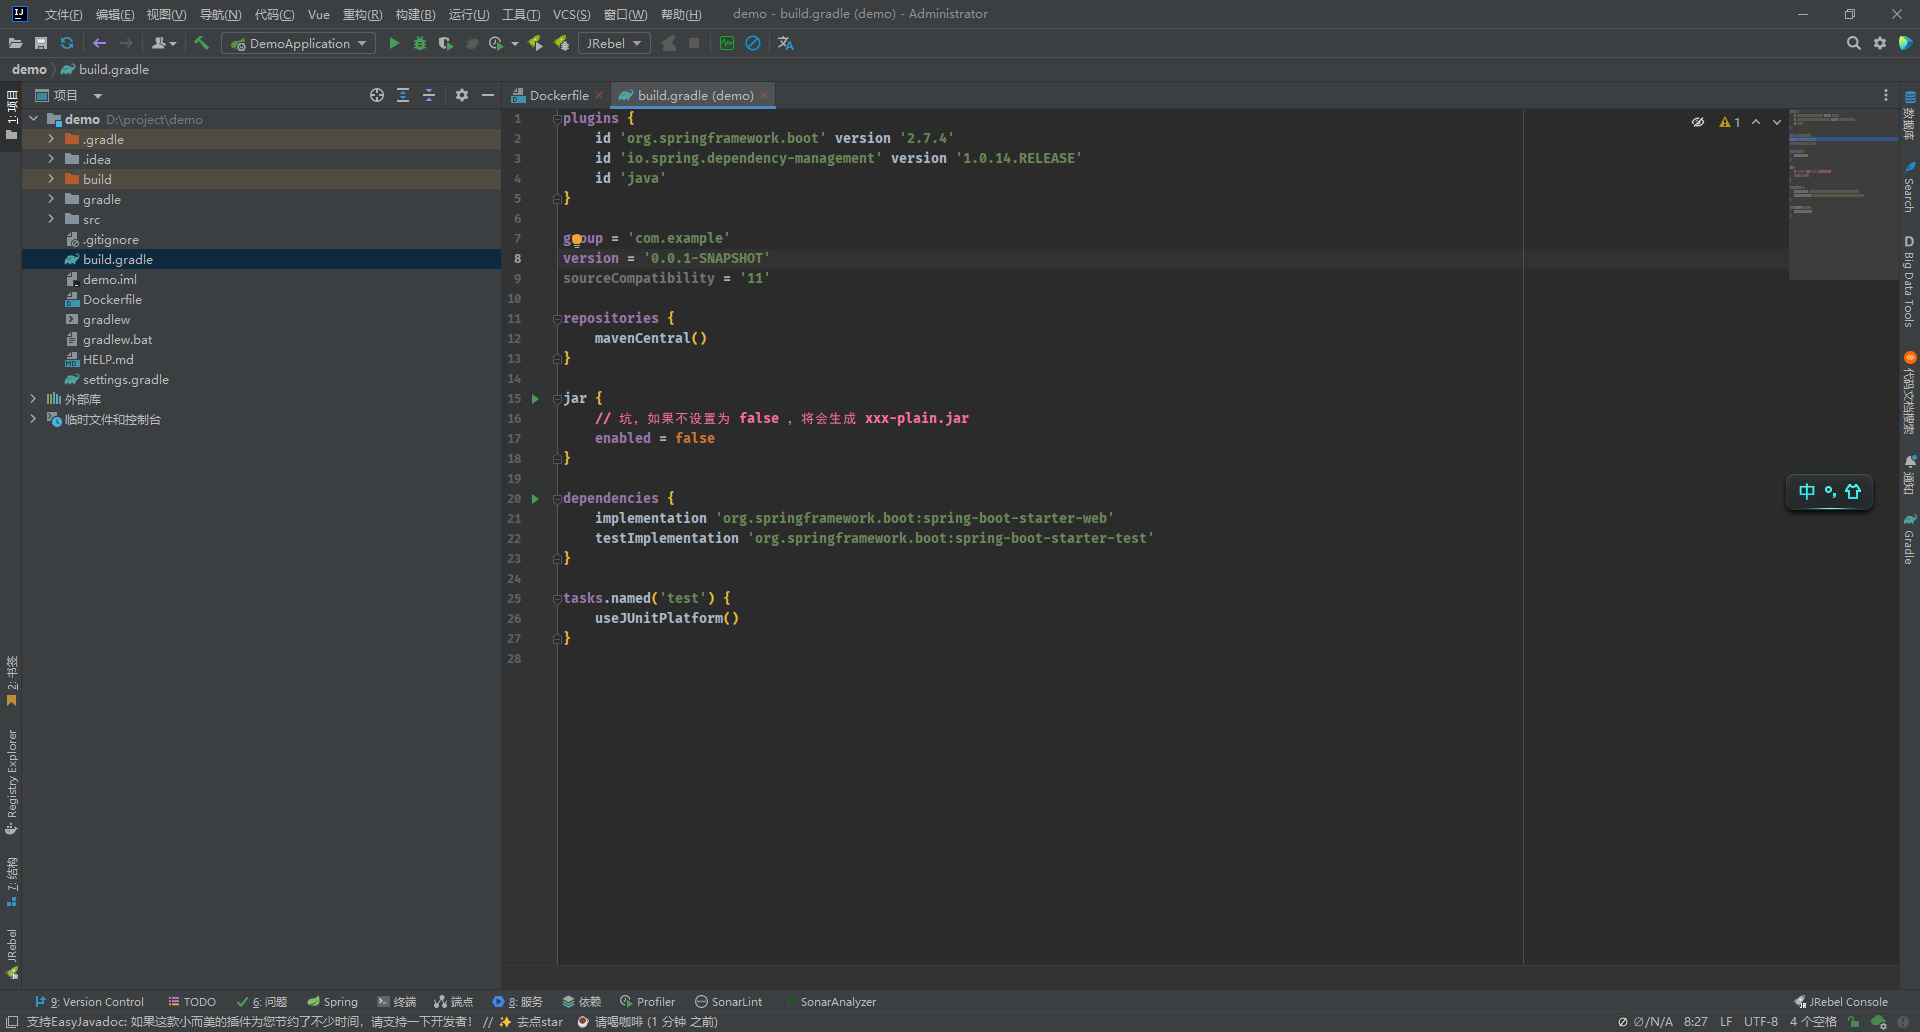
Task: Open the 构建(B) menu
Action: click(415, 14)
